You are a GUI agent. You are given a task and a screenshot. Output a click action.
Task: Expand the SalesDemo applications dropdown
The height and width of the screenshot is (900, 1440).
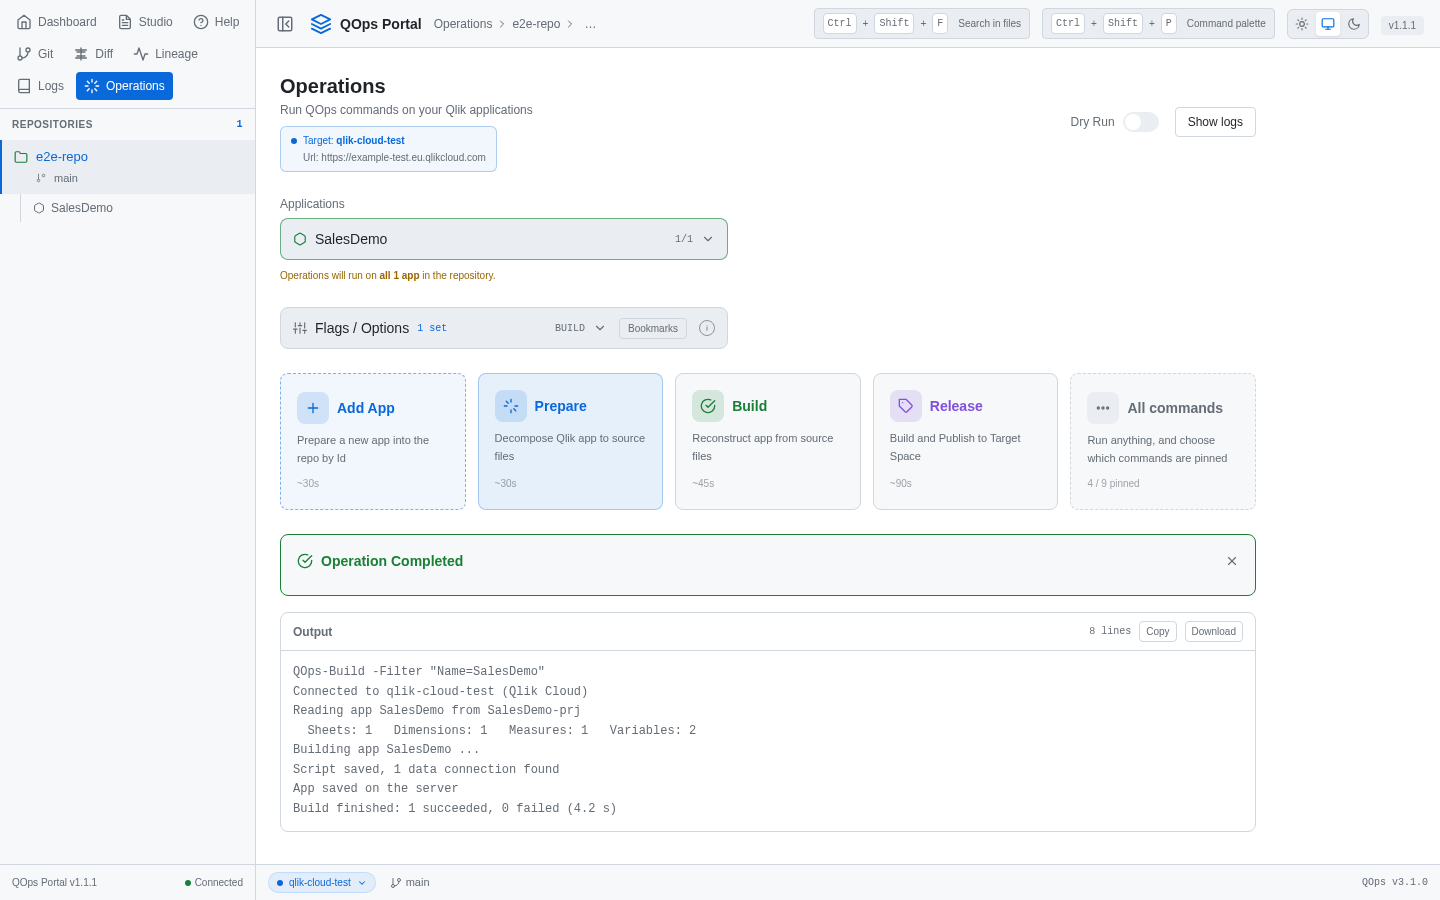click(504, 239)
